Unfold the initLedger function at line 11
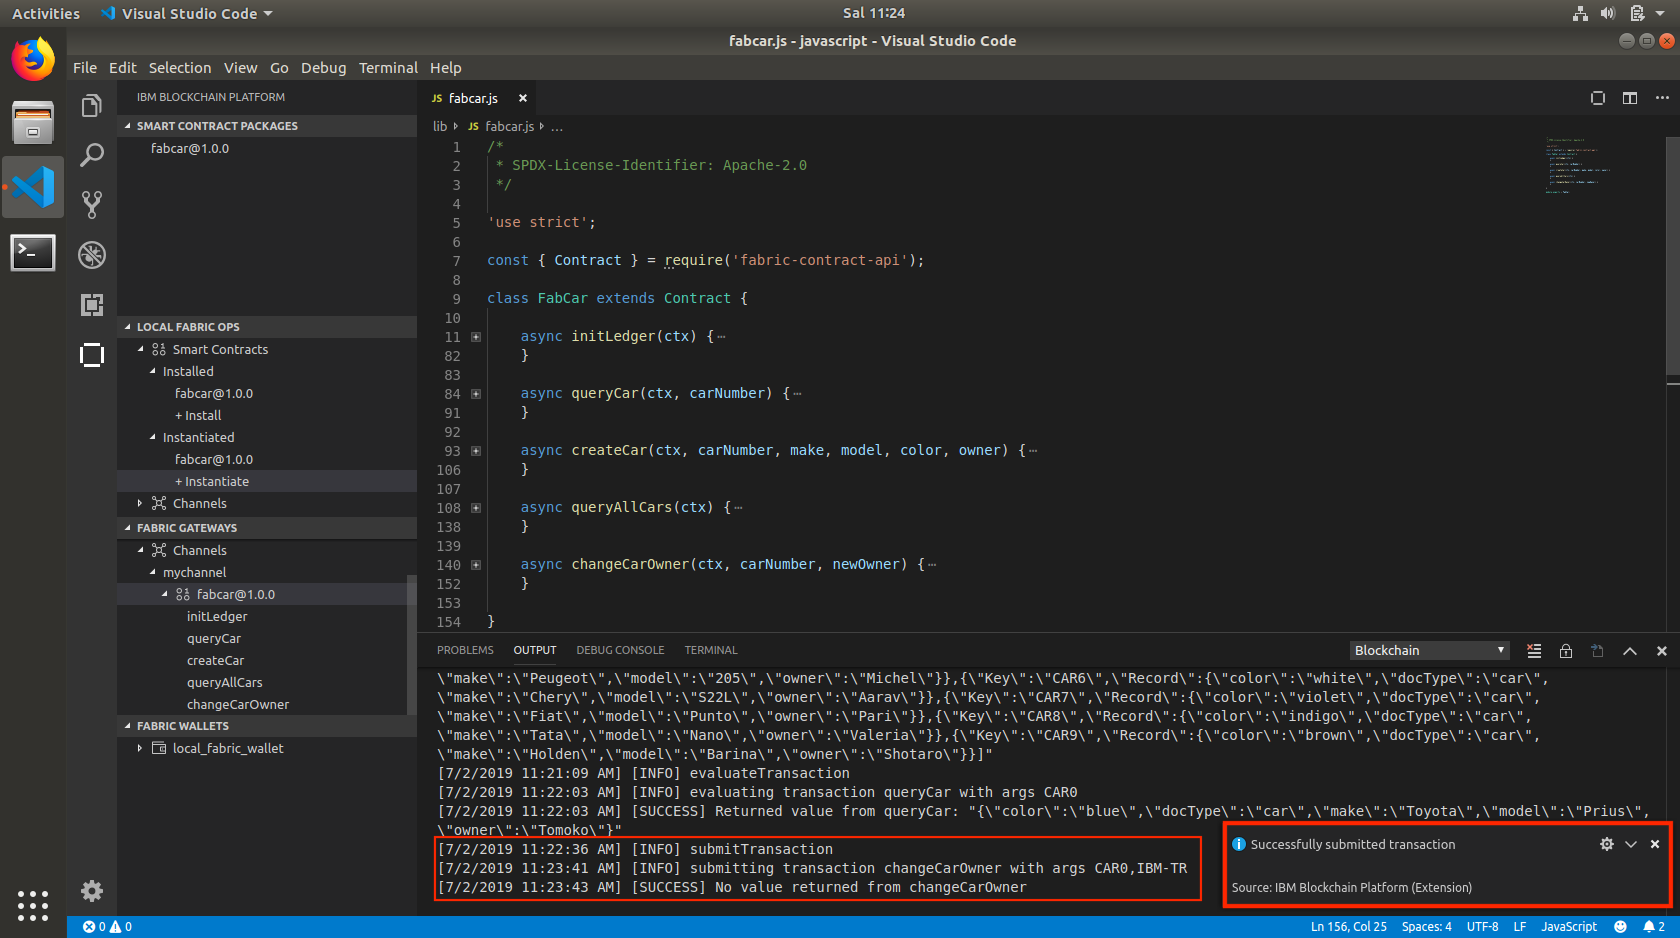 [476, 337]
